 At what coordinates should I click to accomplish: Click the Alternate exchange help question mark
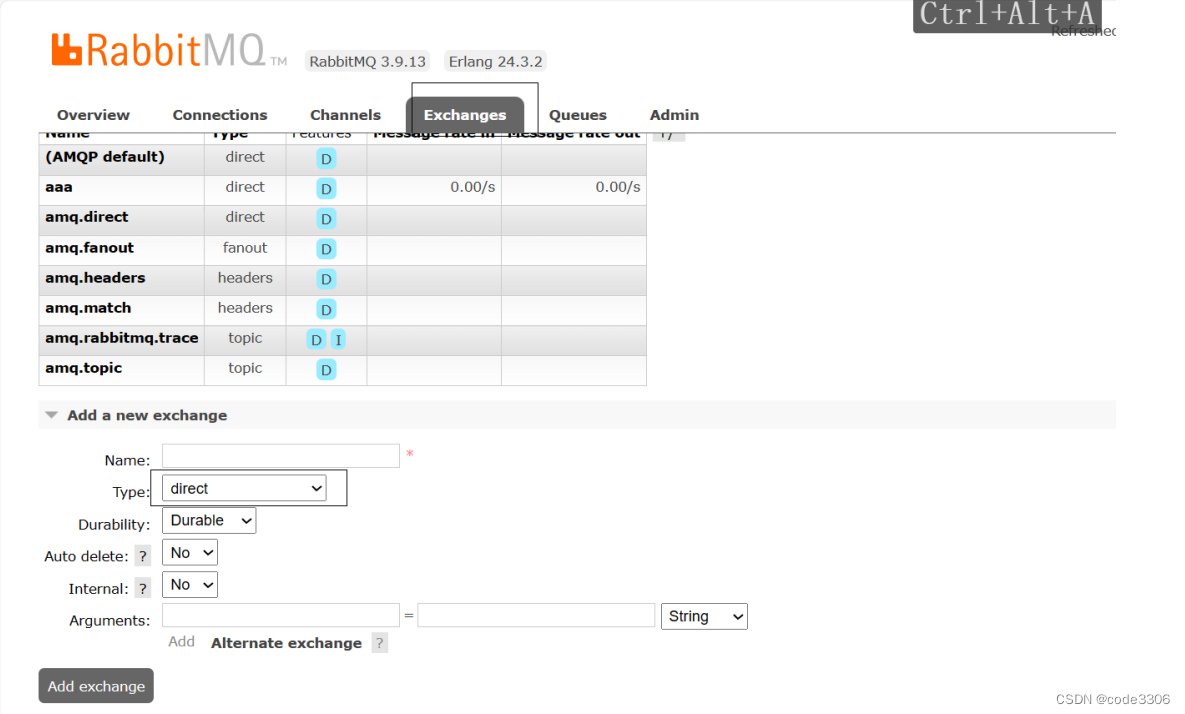[379, 643]
